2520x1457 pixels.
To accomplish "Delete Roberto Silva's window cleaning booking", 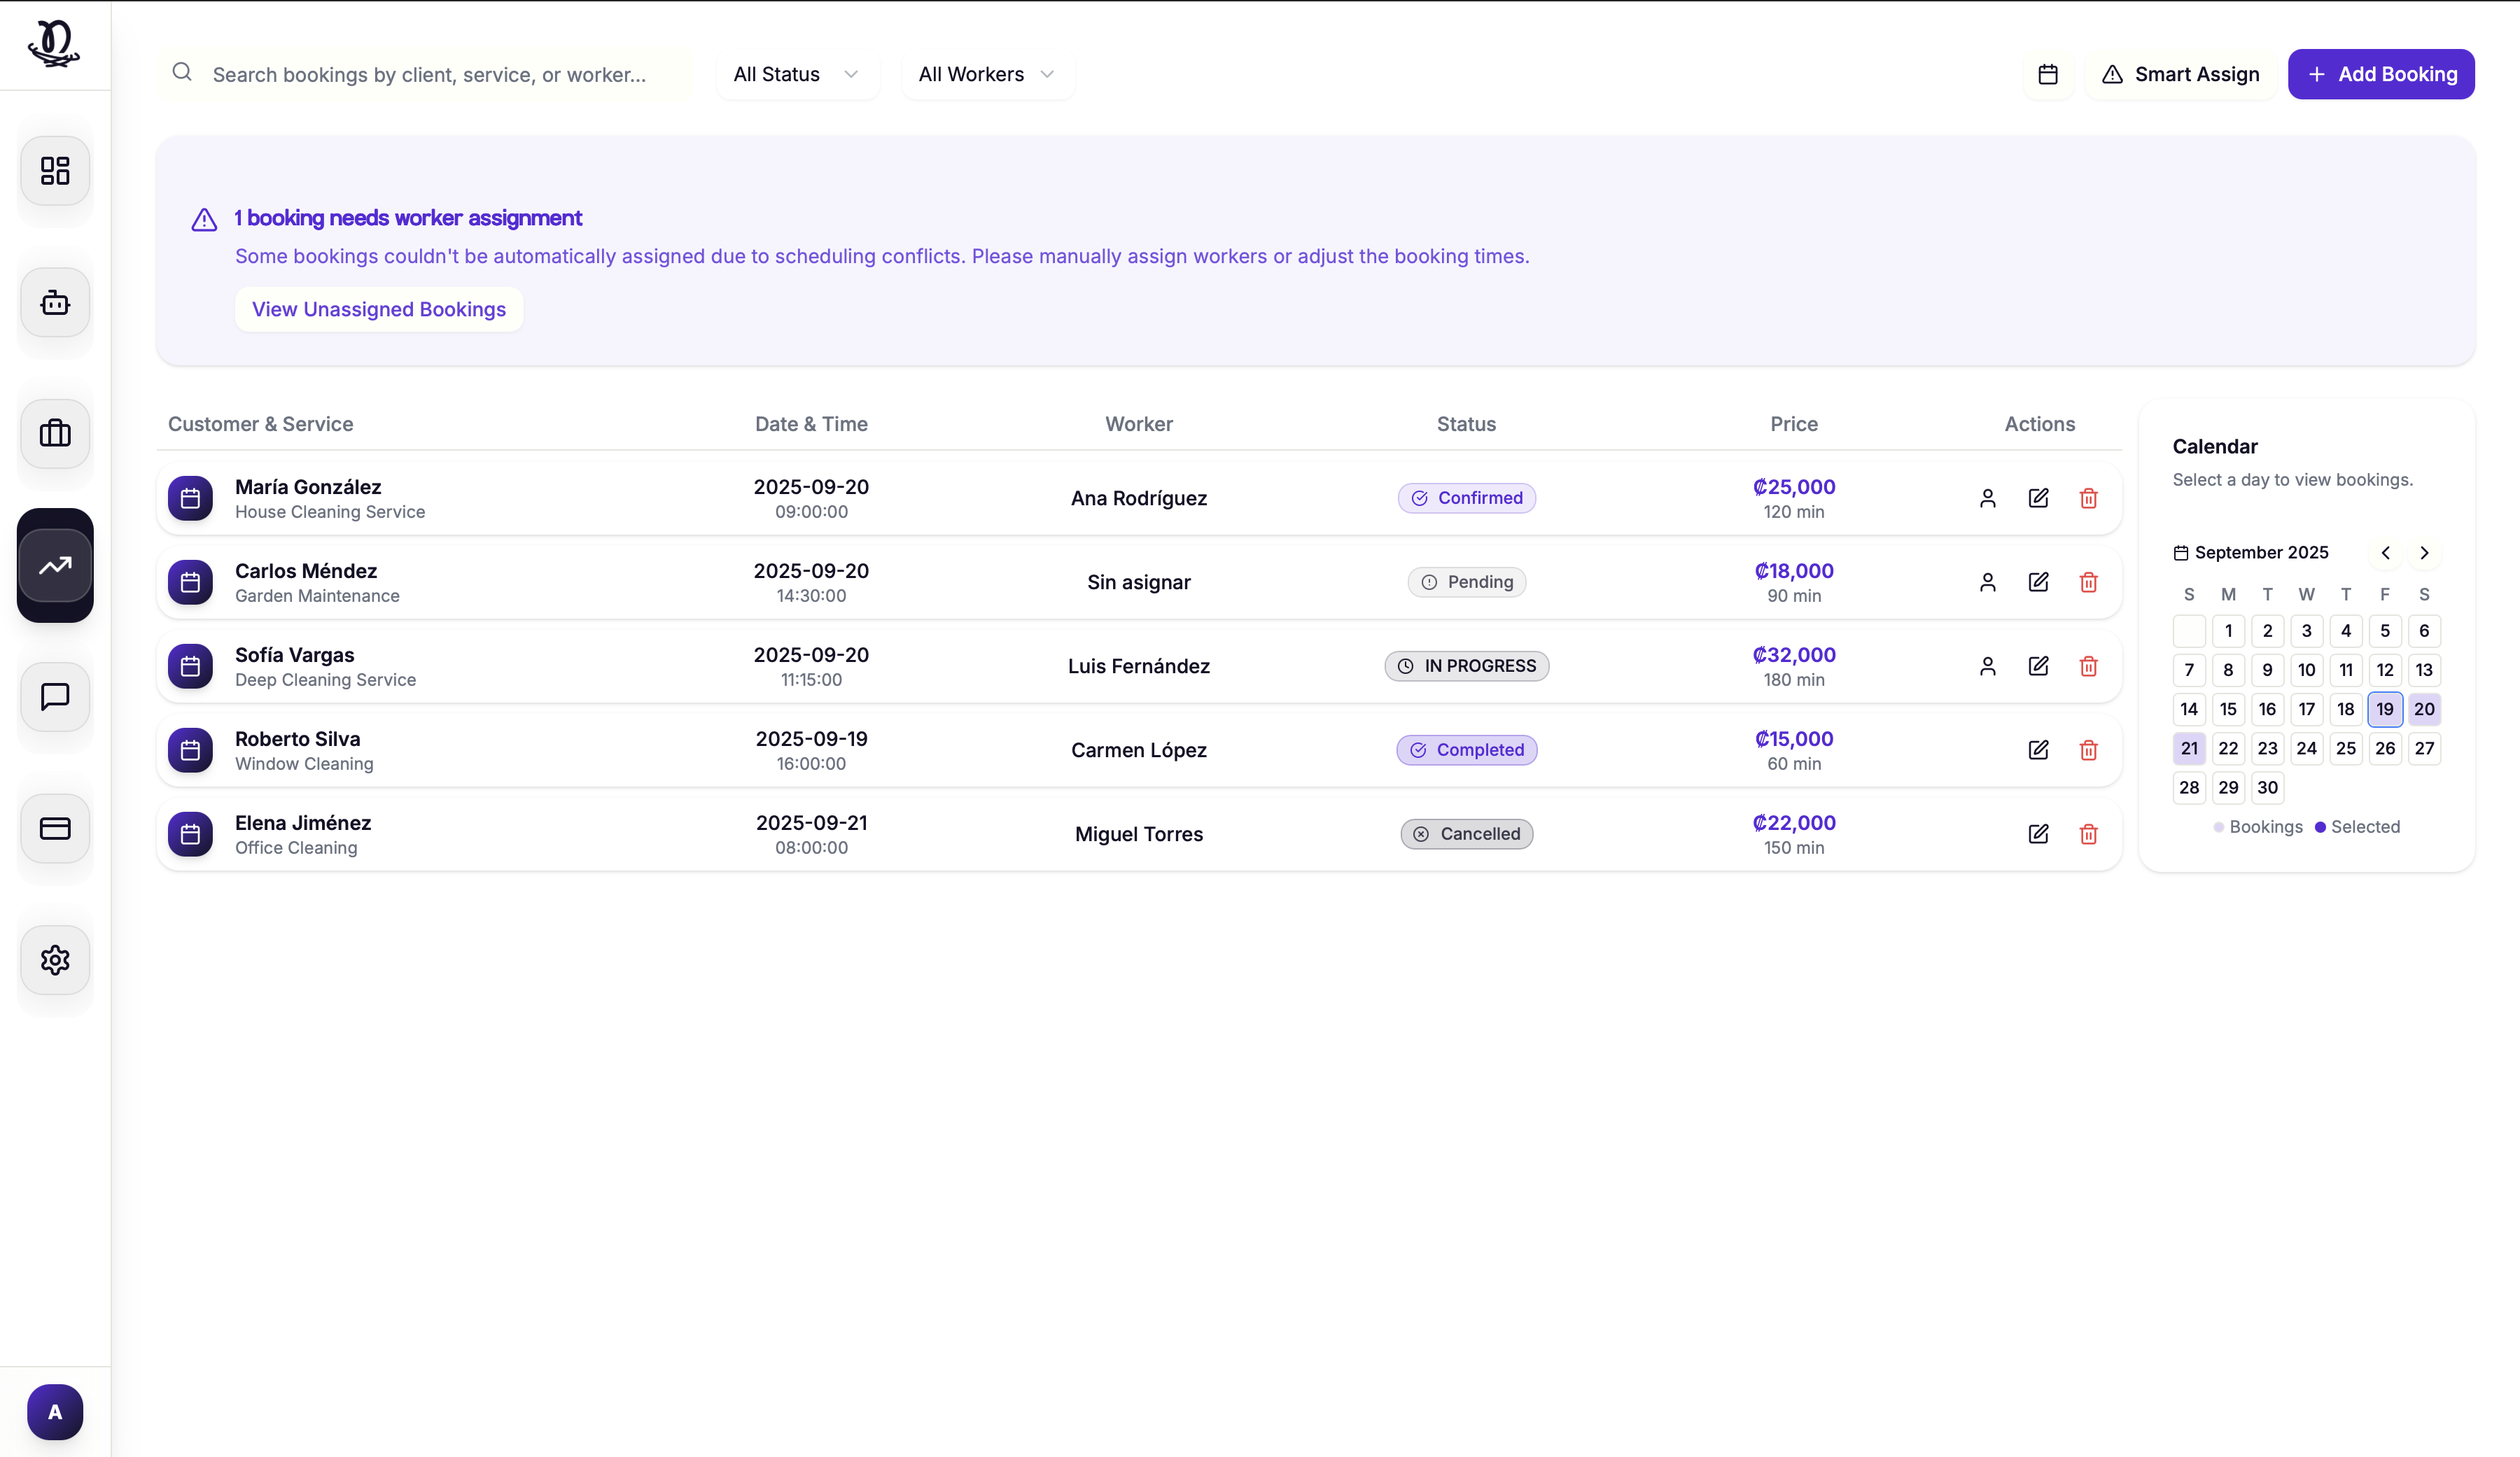I will (x=2089, y=749).
